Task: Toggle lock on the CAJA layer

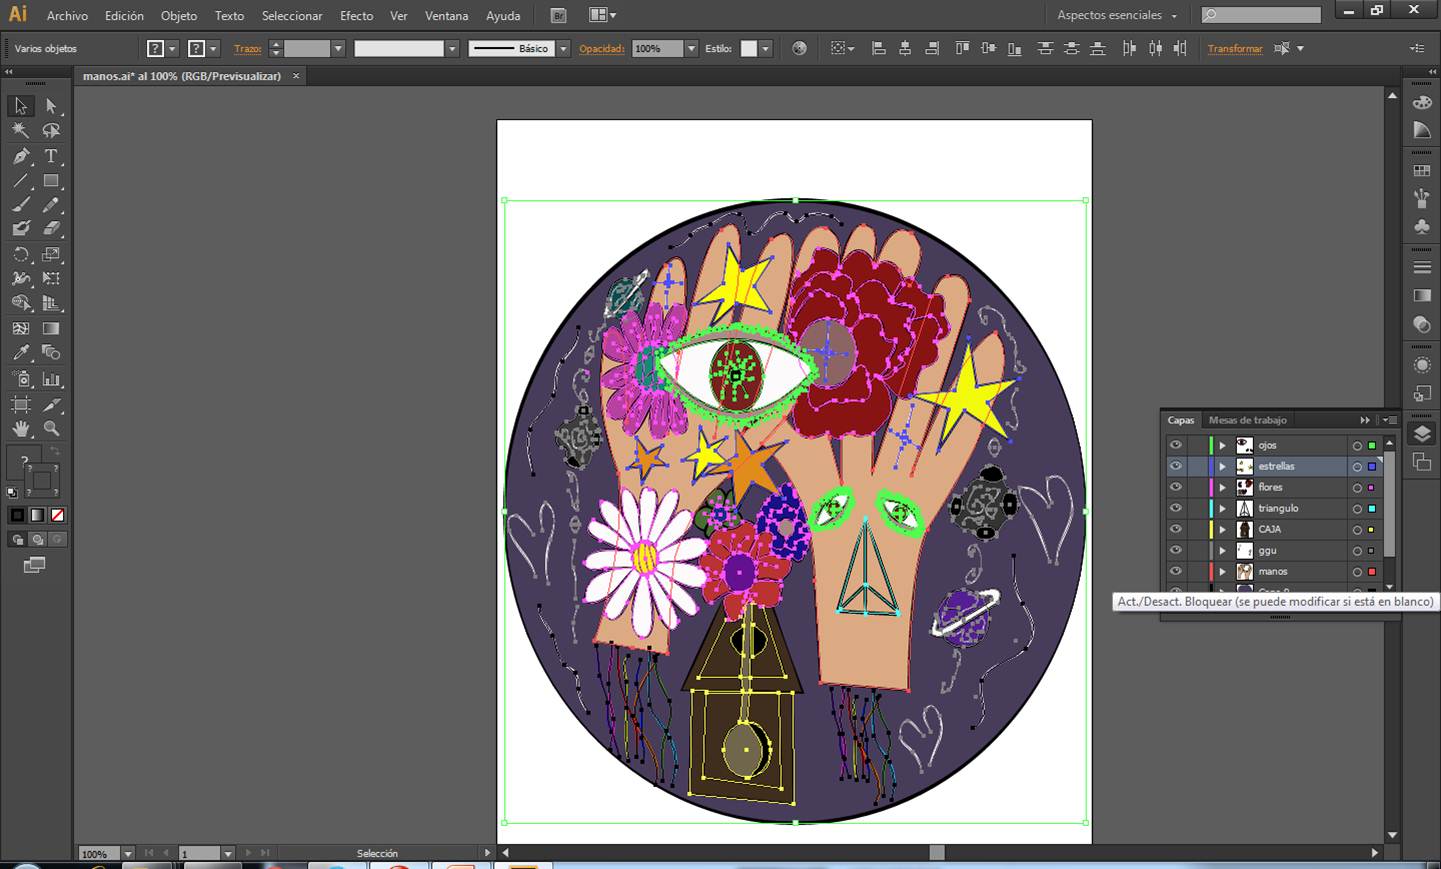Action: (x=1194, y=529)
